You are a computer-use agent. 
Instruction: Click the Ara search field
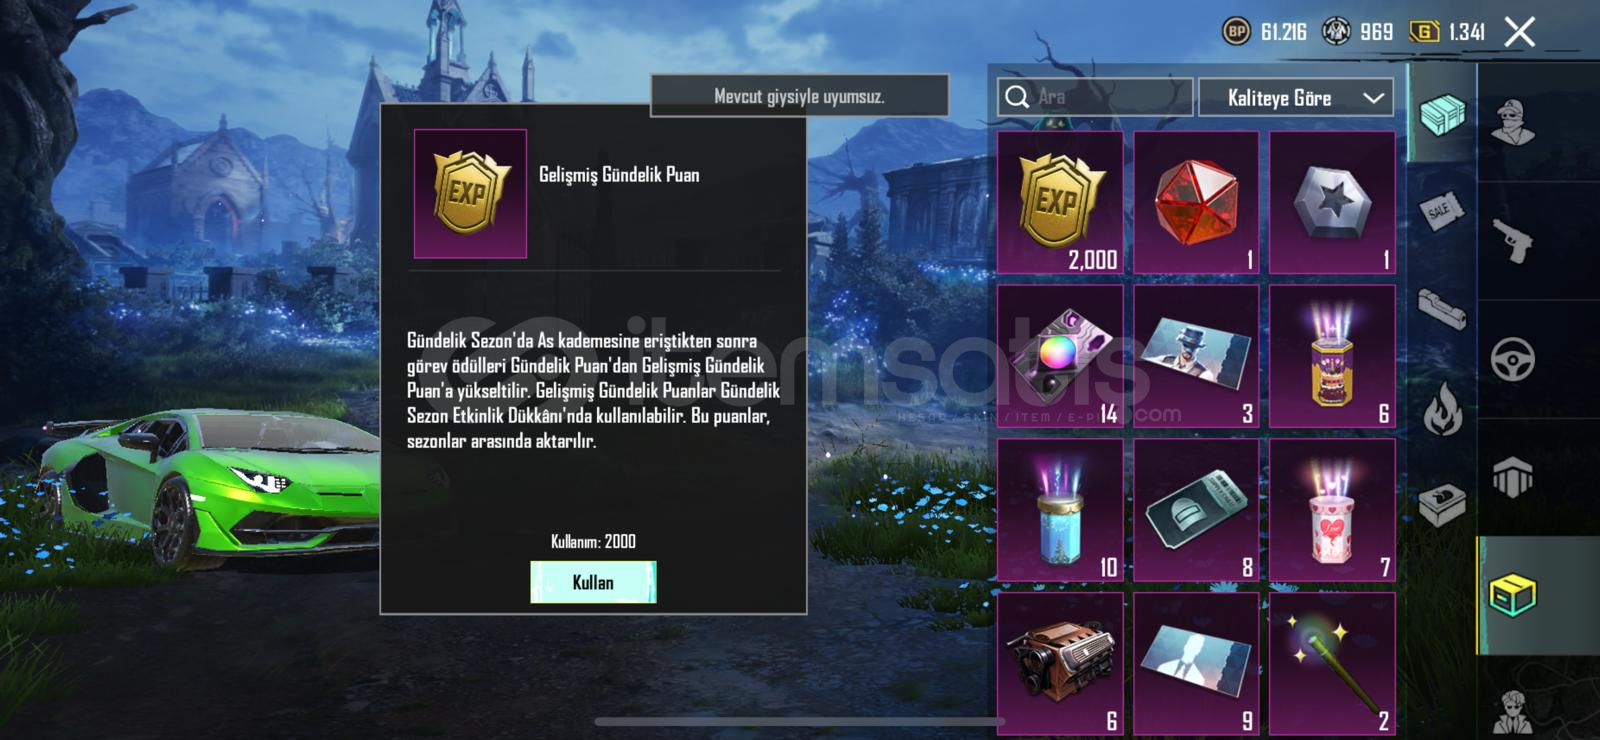point(1095,97)
